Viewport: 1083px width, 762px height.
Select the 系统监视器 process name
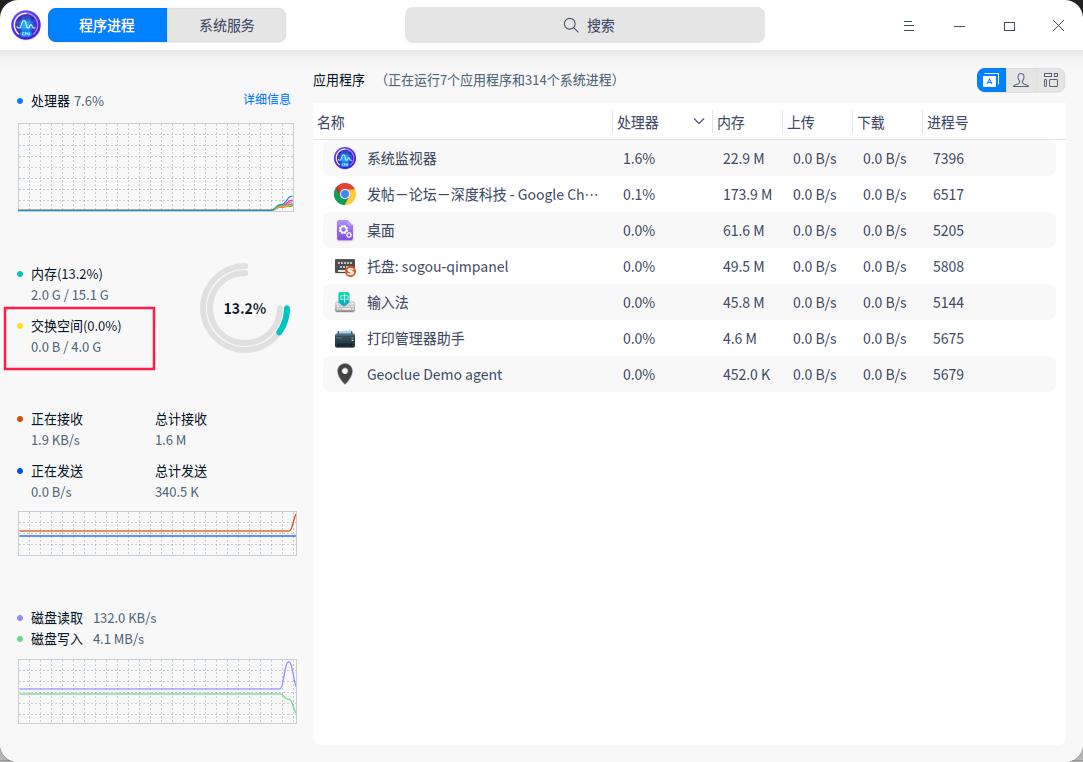pos(402,159)
